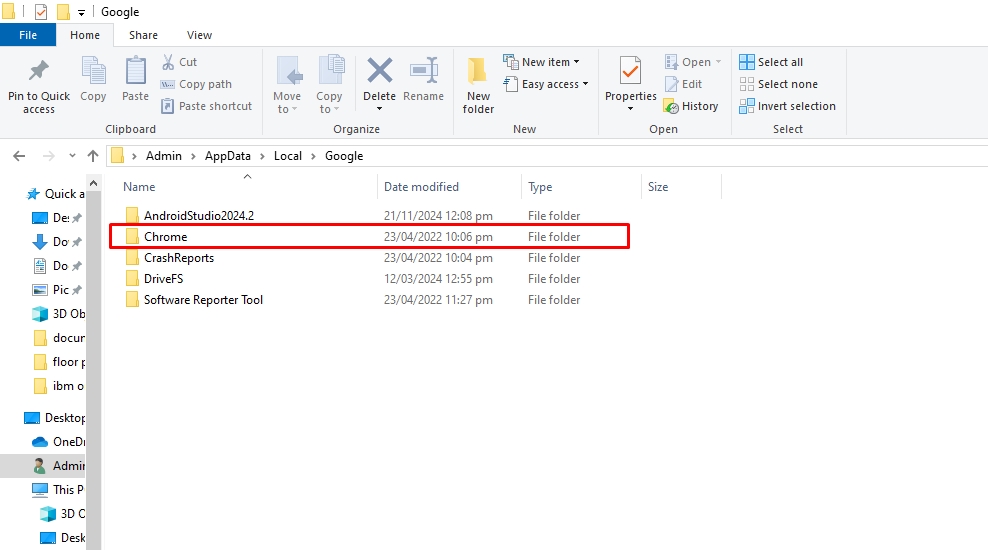Click navigation pane scroll-up arrow
Viewport: 988px width, 550px height.
[x=93, y=183]
